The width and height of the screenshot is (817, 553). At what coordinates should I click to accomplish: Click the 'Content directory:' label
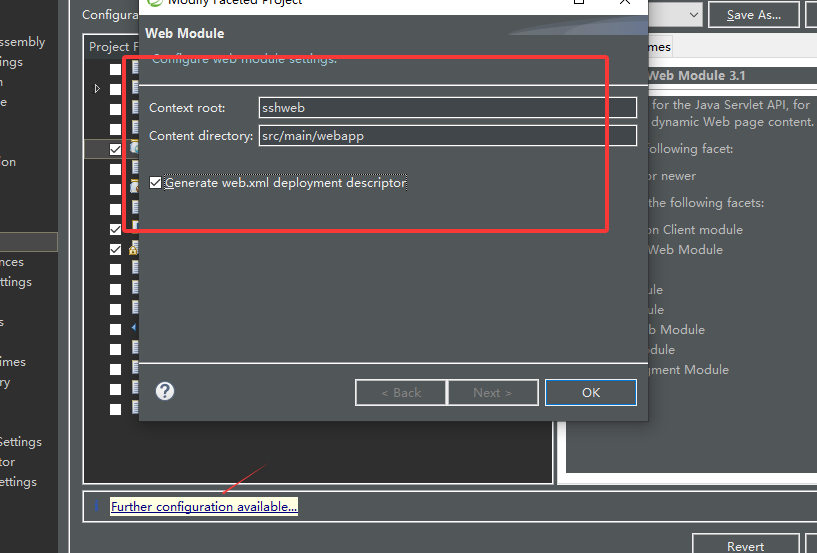pos(201,136)
